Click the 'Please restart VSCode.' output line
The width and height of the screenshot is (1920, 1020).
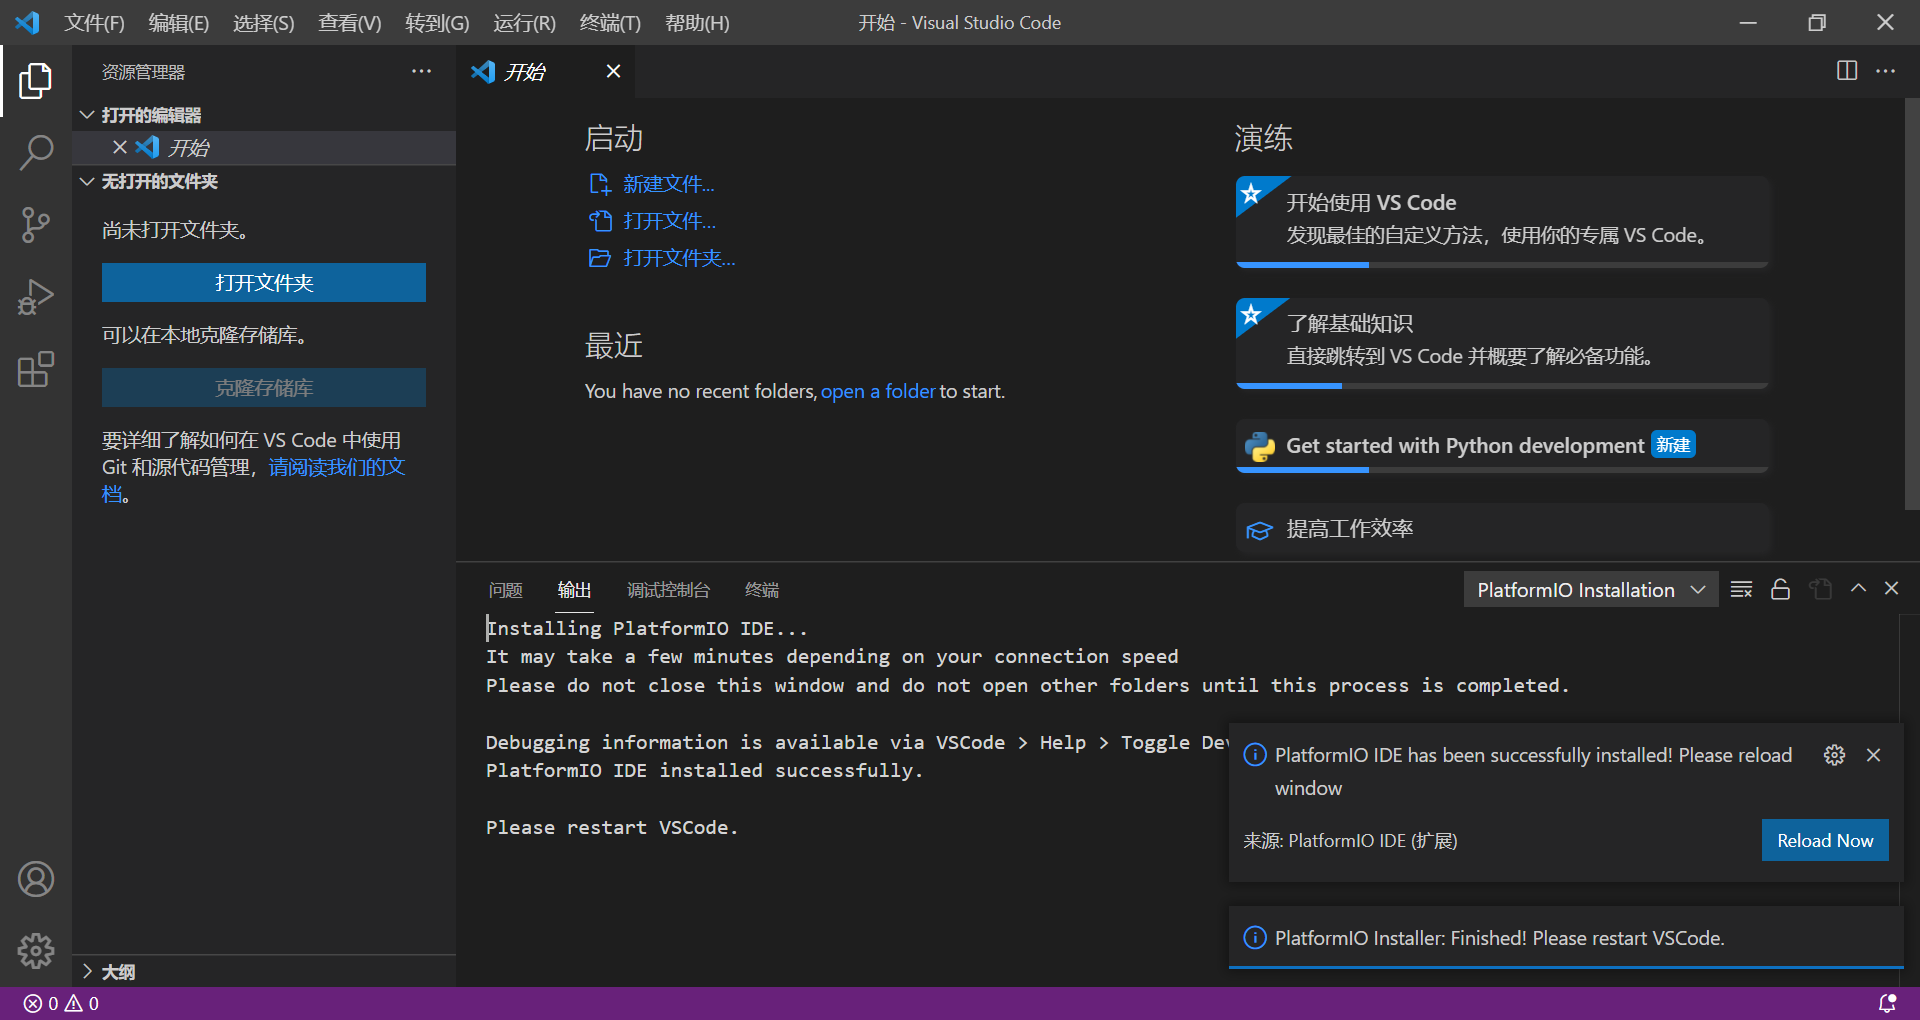tap(612, 827)
